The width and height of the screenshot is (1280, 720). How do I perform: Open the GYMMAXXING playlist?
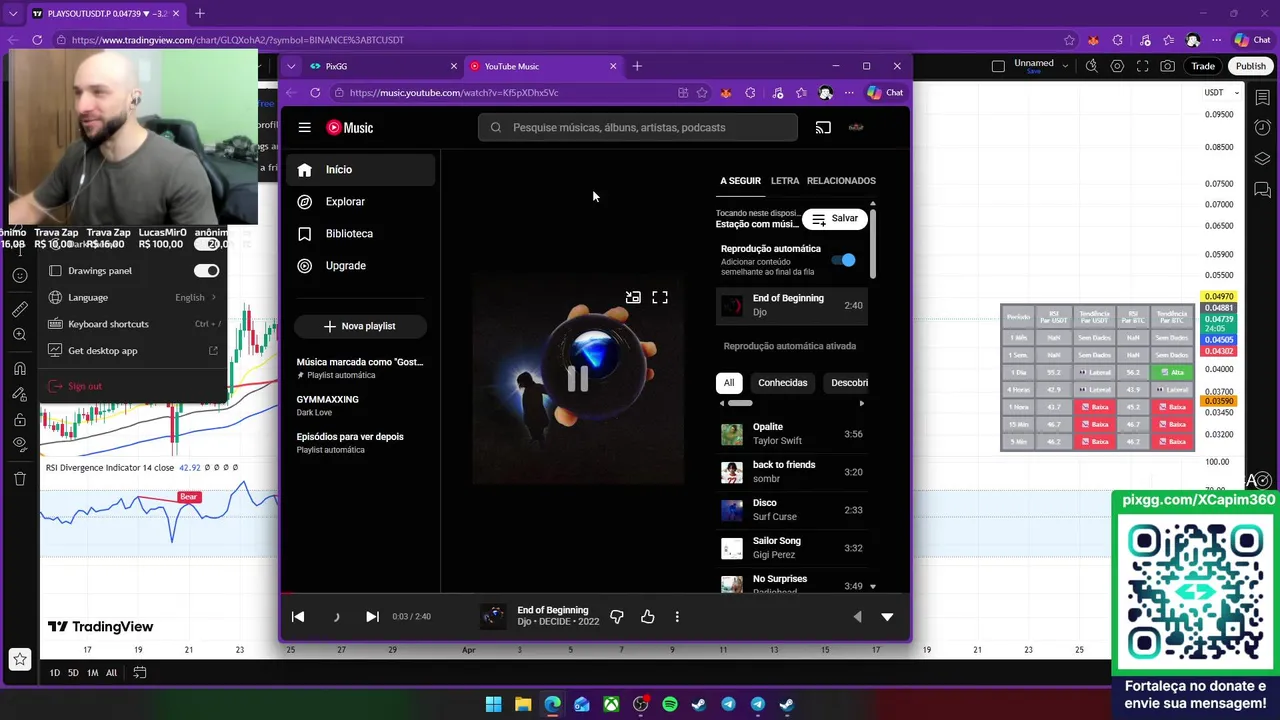pos(361,405)
